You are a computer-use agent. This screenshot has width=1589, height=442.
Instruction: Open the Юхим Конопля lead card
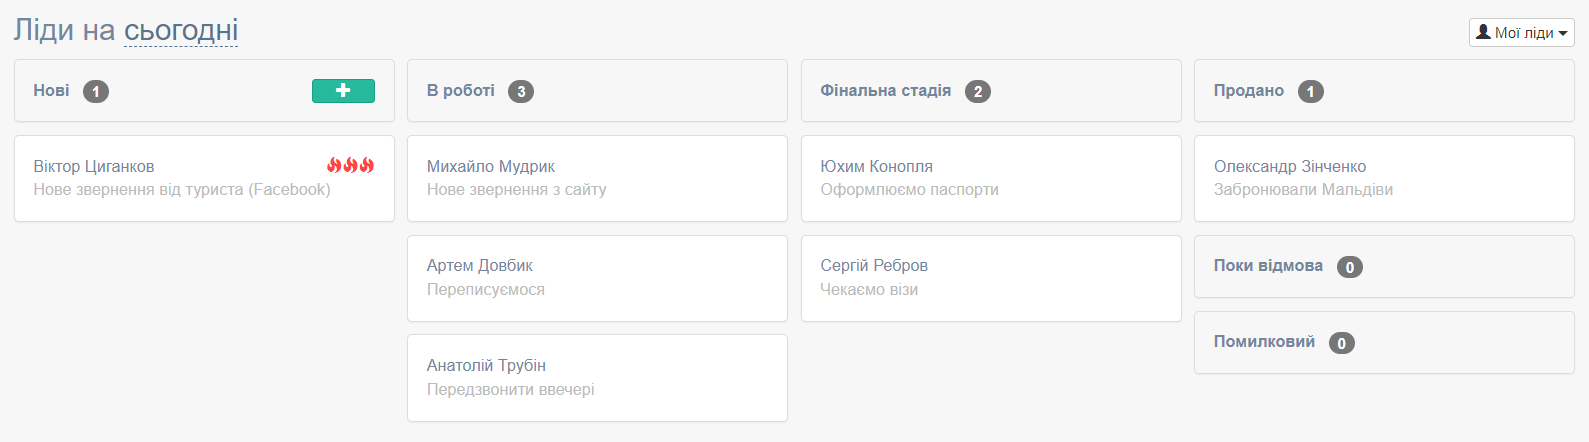click(x=991, y=178)
